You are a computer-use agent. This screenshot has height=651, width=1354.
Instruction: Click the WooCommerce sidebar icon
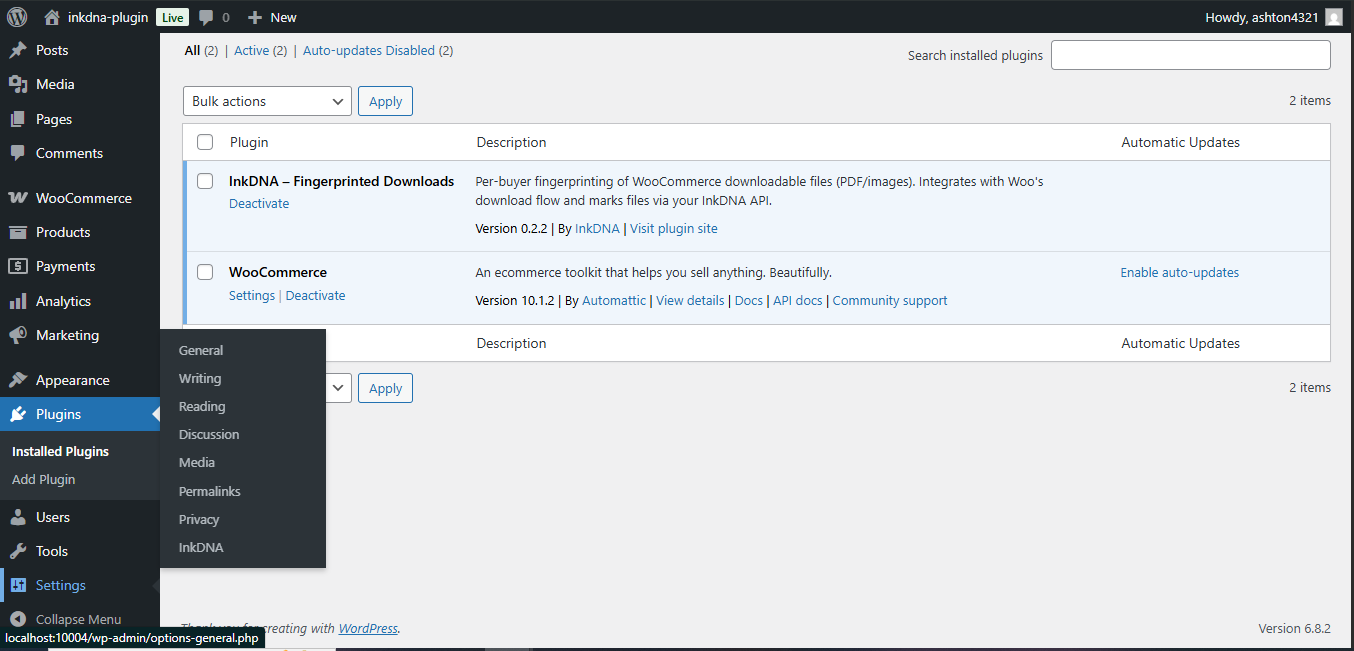coord(17,198)
